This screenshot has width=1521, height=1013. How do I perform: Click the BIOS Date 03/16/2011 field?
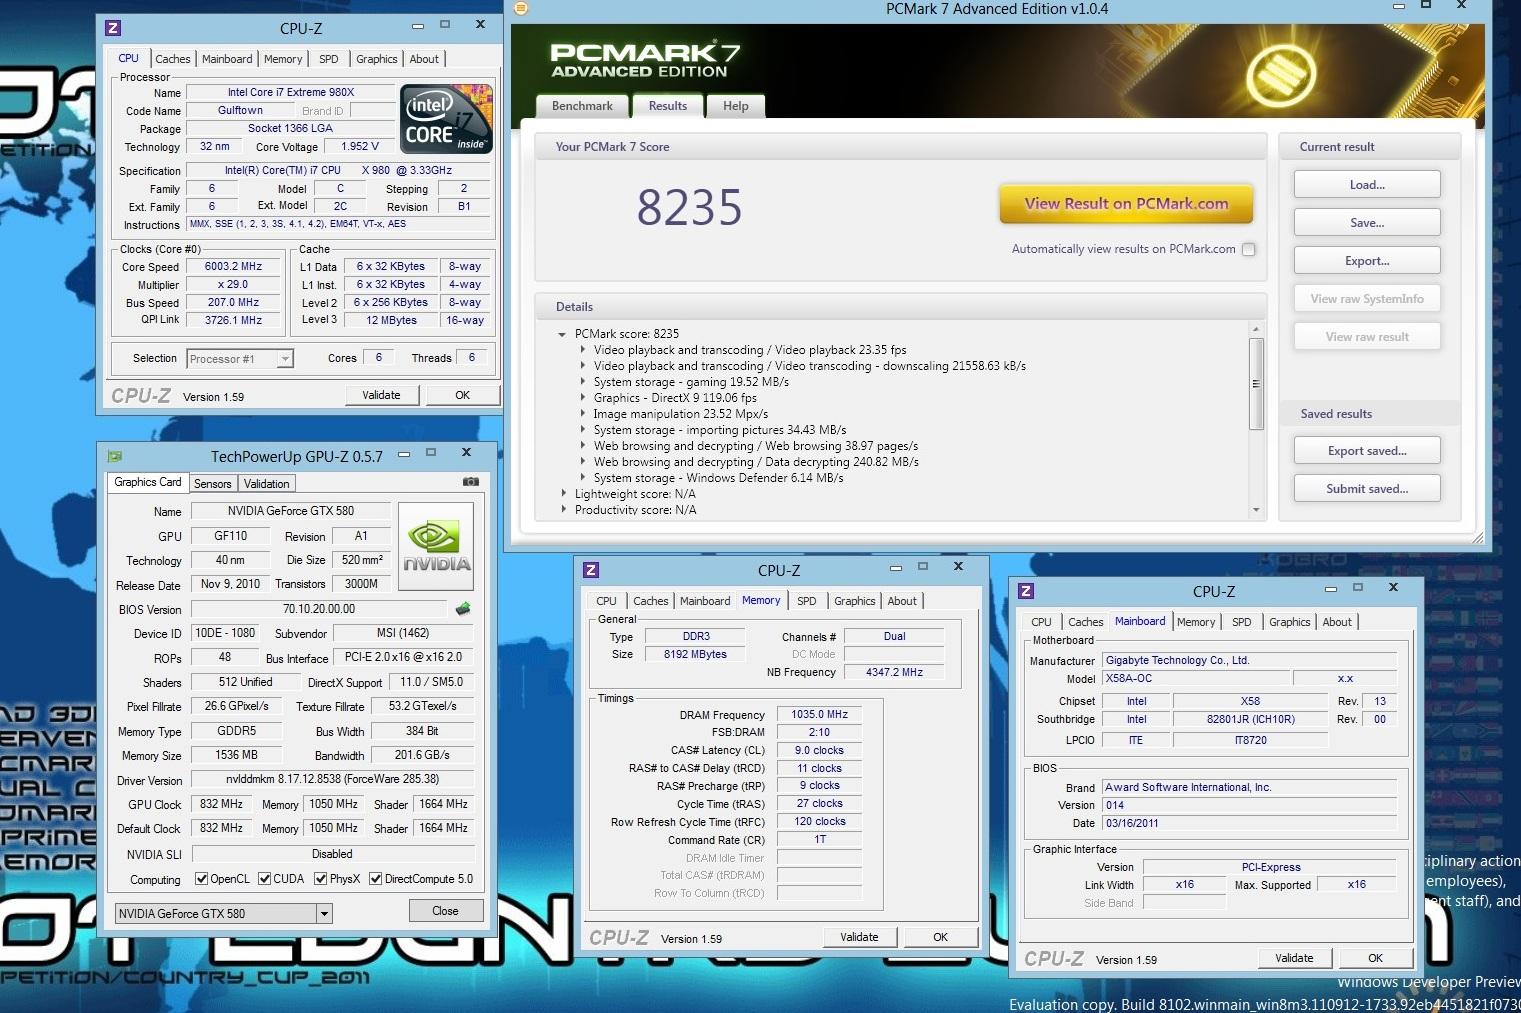click(x=1248, y=823)
